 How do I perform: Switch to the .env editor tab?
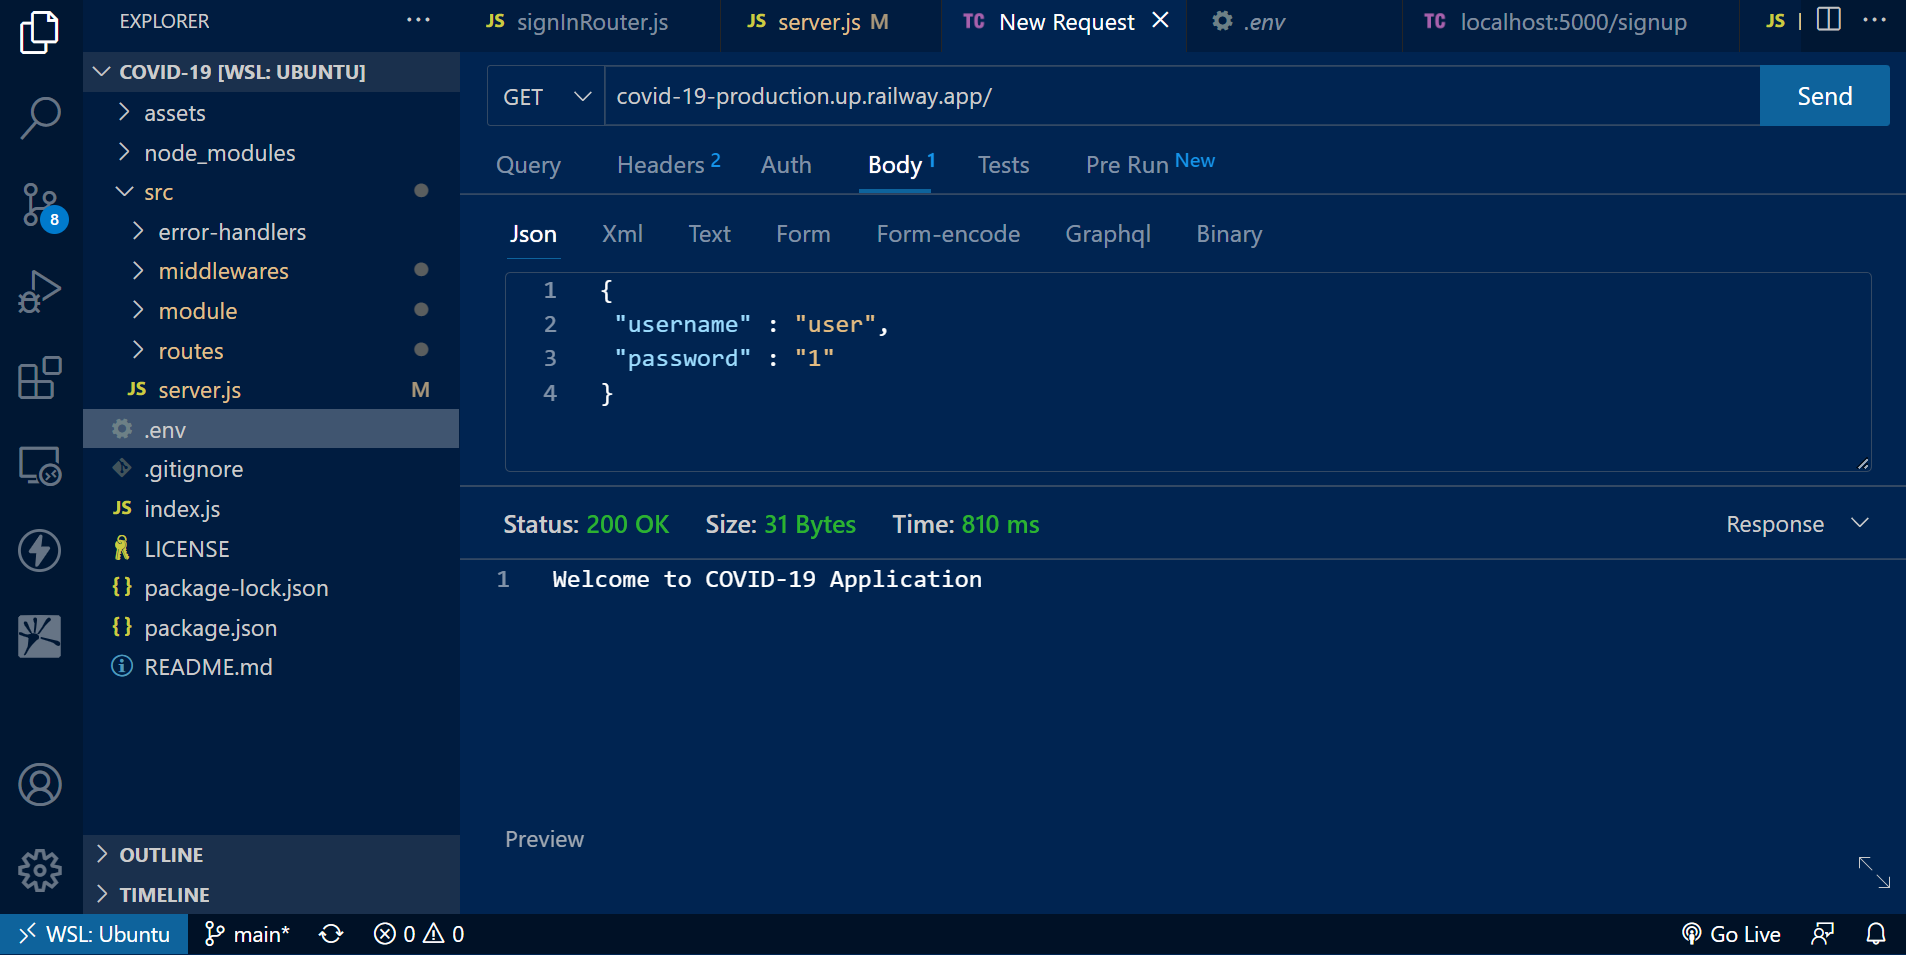click(x=1293, y=22)
